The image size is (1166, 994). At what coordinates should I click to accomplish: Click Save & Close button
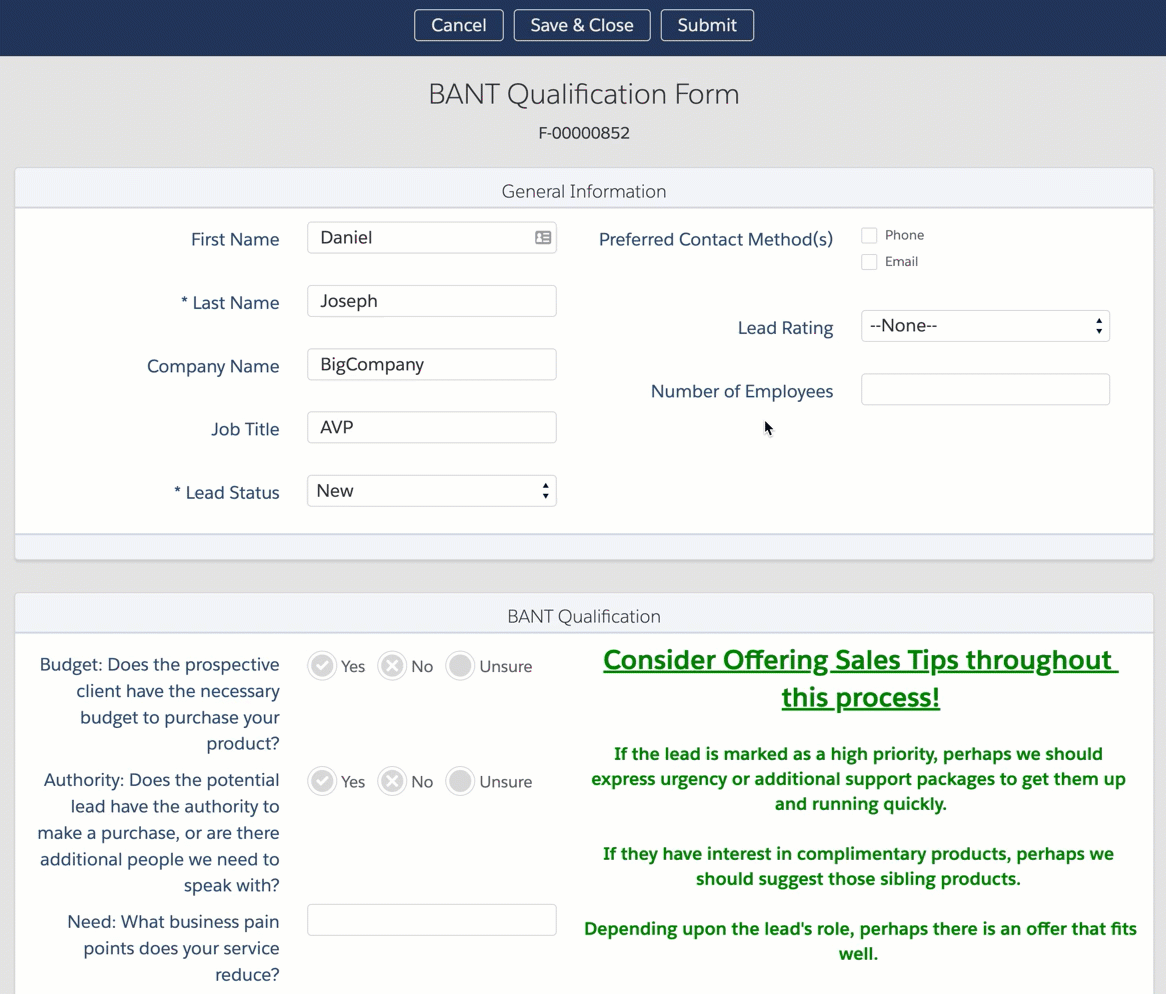pyautogui.click(x=582, y=25)
